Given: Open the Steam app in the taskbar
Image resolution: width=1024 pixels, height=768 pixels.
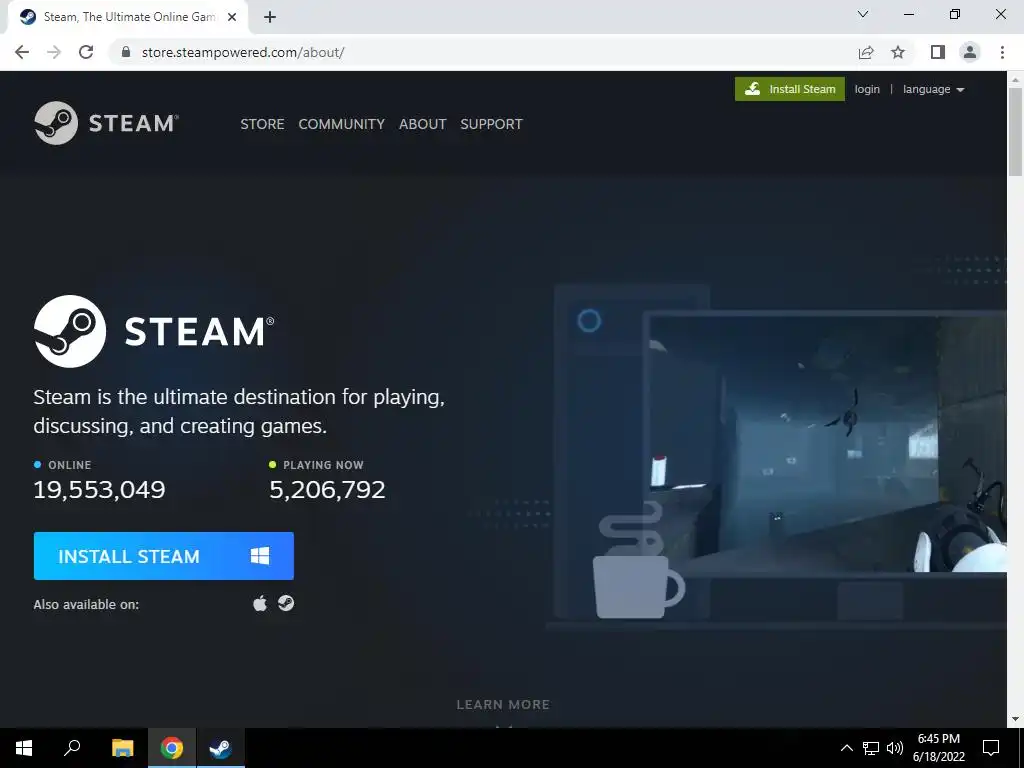Looking at the screenshot, I should pos(221,748).
